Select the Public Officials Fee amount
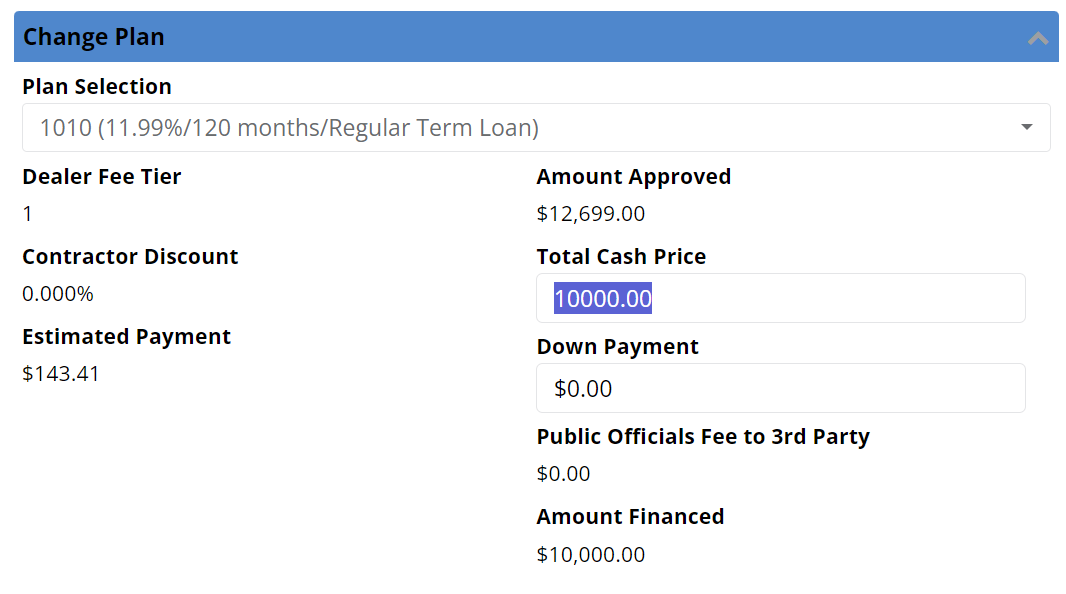Viewport: 1066px width, 594px height. click(x=563, y=473)
